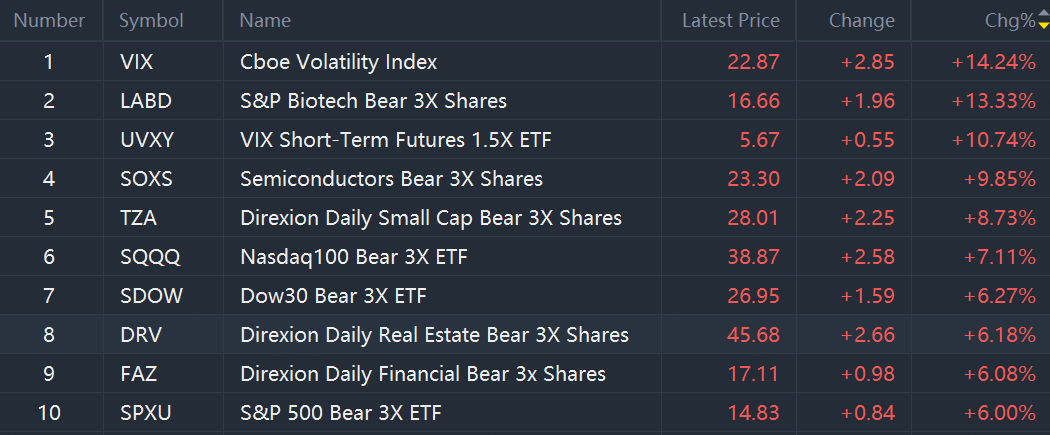Select the Dow30 Bear 3X ETF name
This screenshot has width=1050, height=435.
coord(340,296)
